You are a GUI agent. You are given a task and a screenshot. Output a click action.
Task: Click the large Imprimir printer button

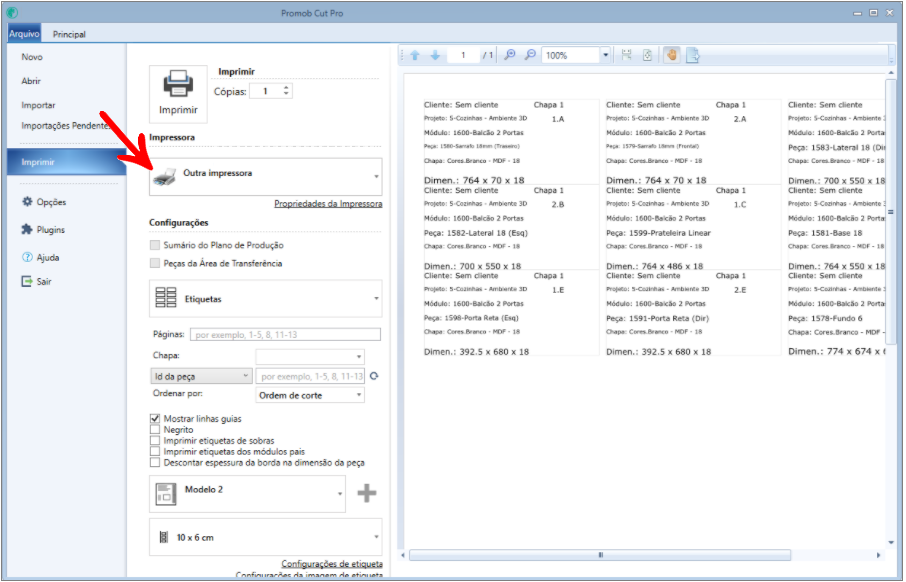pos(178,94)
